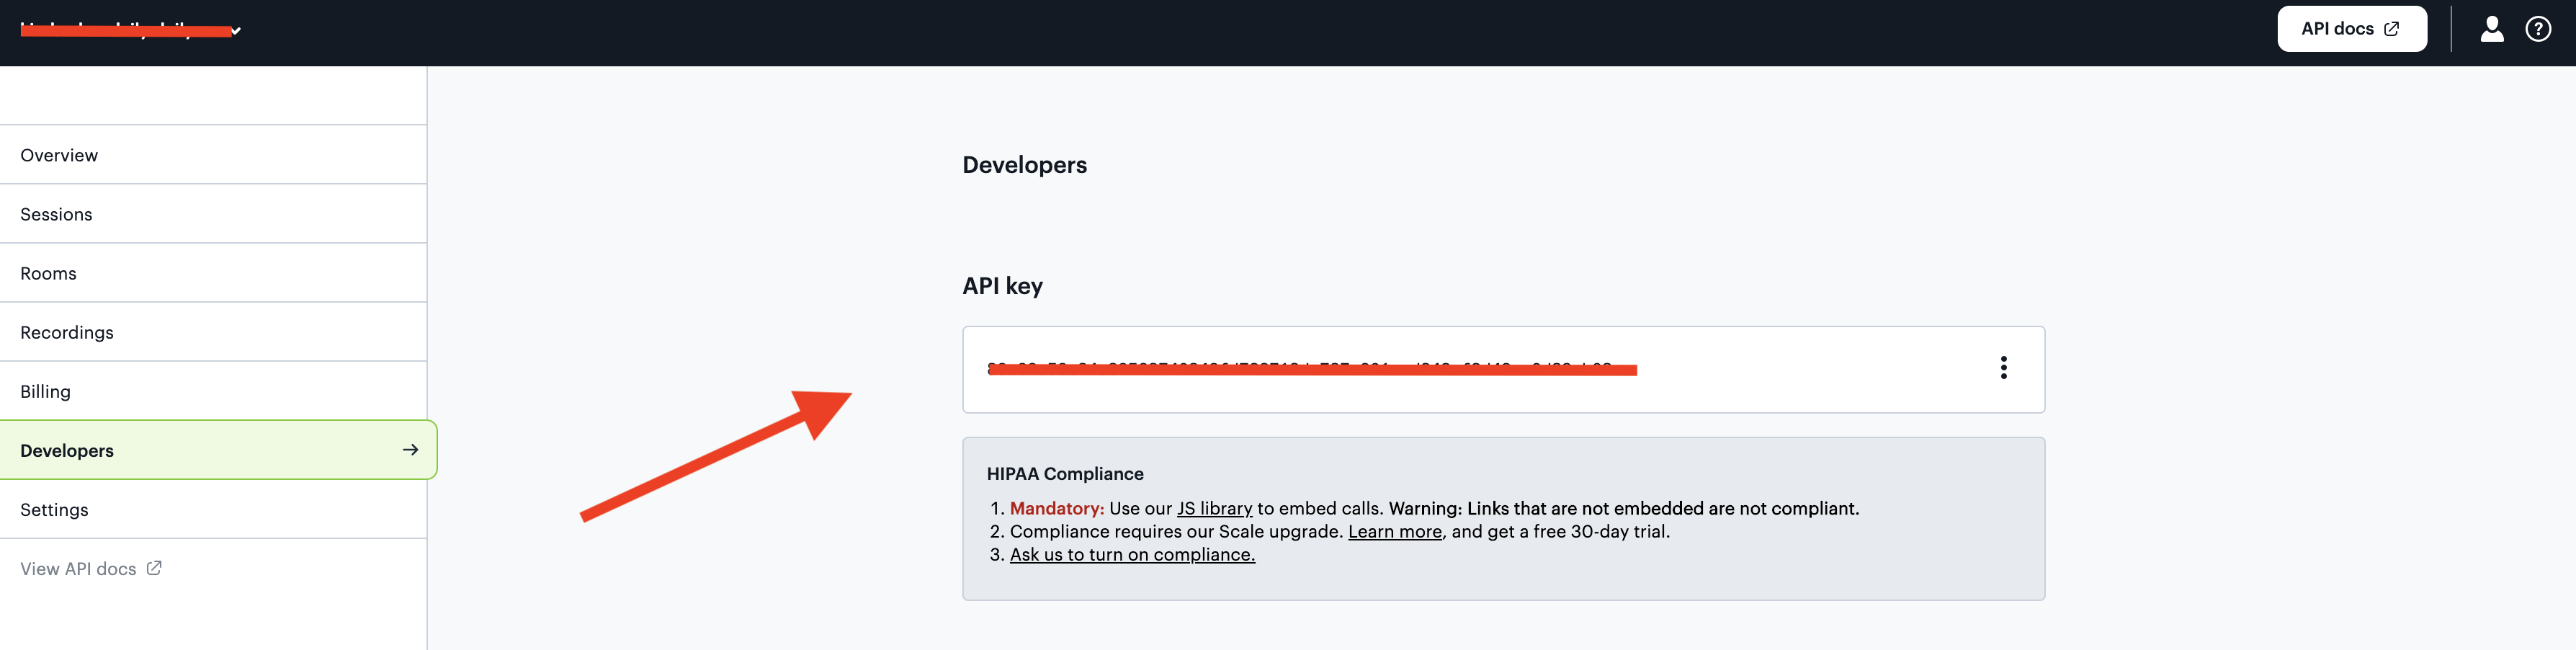Select Rooms in the sidebar
Screen dimensions: 2576x650
point(213,273)
